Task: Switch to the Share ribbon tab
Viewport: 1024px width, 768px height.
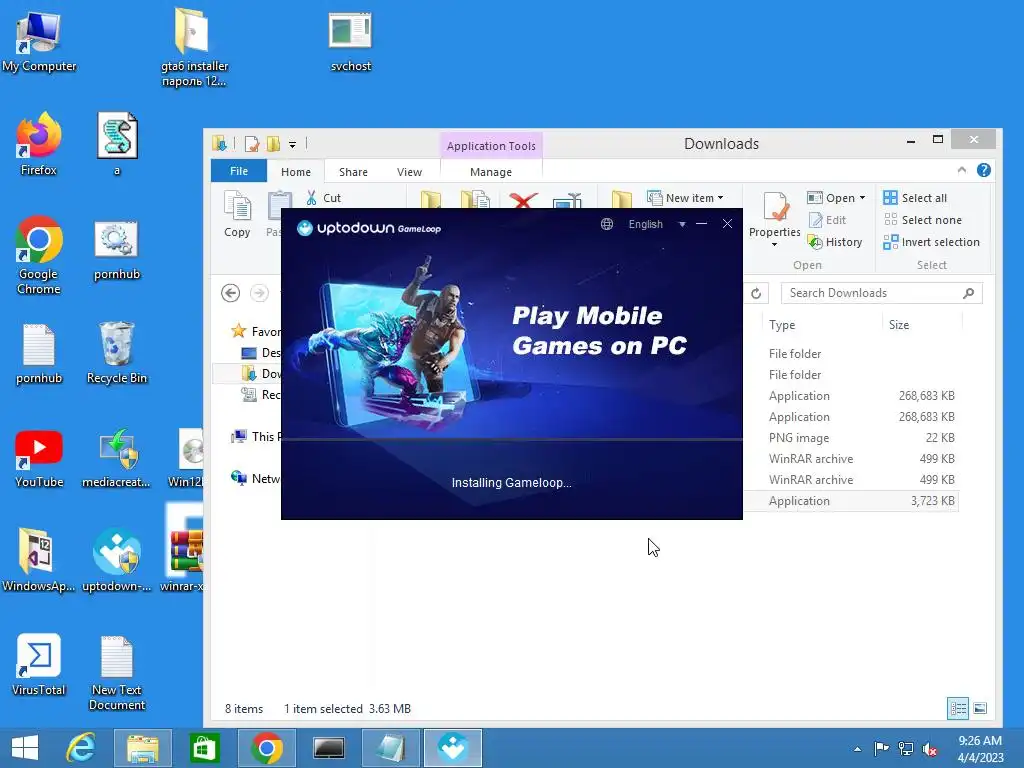Action: pyautogui.click(x=353, y=172)
